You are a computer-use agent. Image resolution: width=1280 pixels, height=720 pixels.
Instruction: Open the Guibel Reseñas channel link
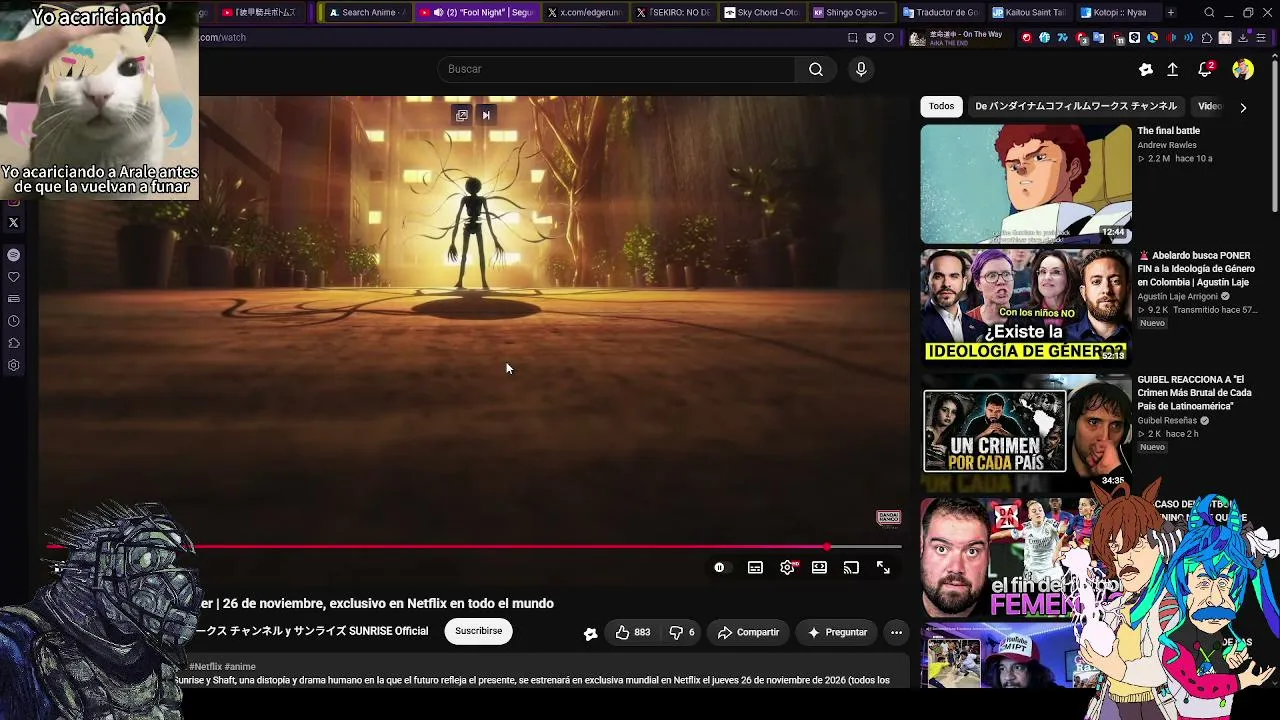coord(1167,421)
